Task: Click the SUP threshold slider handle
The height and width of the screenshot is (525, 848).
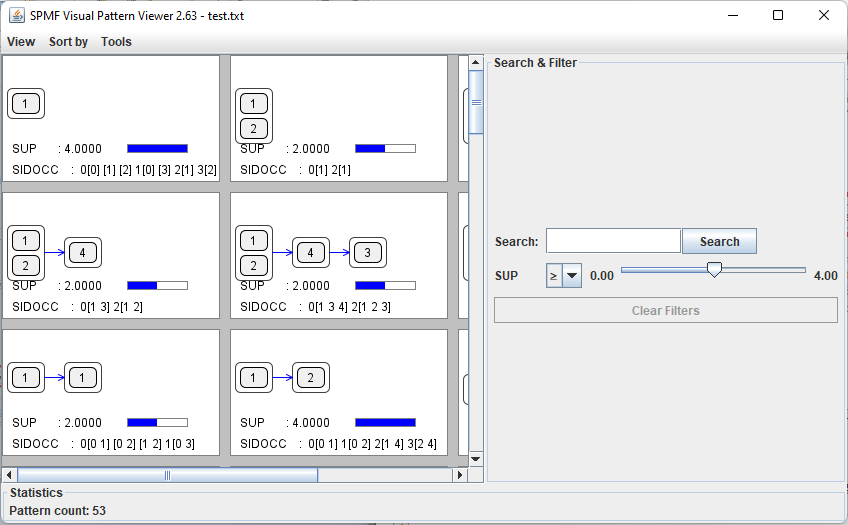Action: pos(714,270)
